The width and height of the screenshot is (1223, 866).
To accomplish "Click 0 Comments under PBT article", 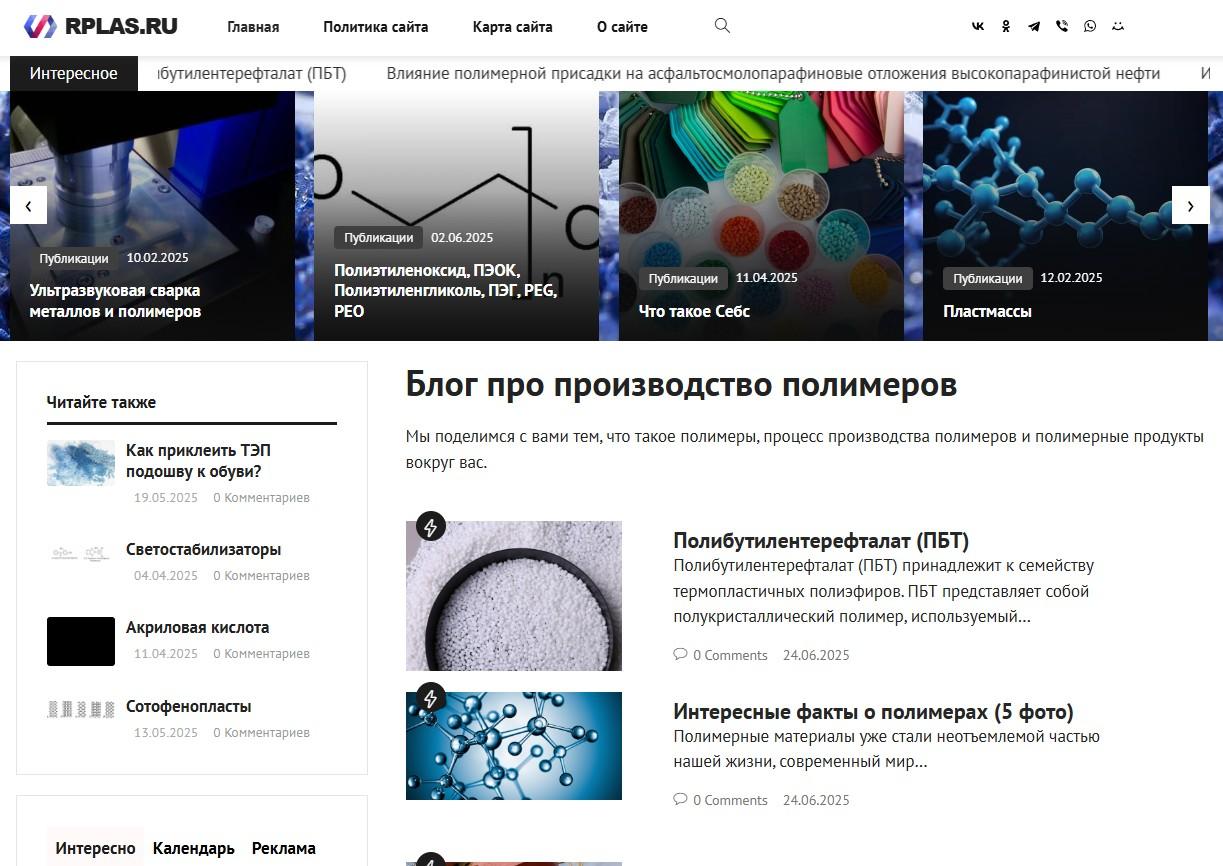I will [730, 655].
